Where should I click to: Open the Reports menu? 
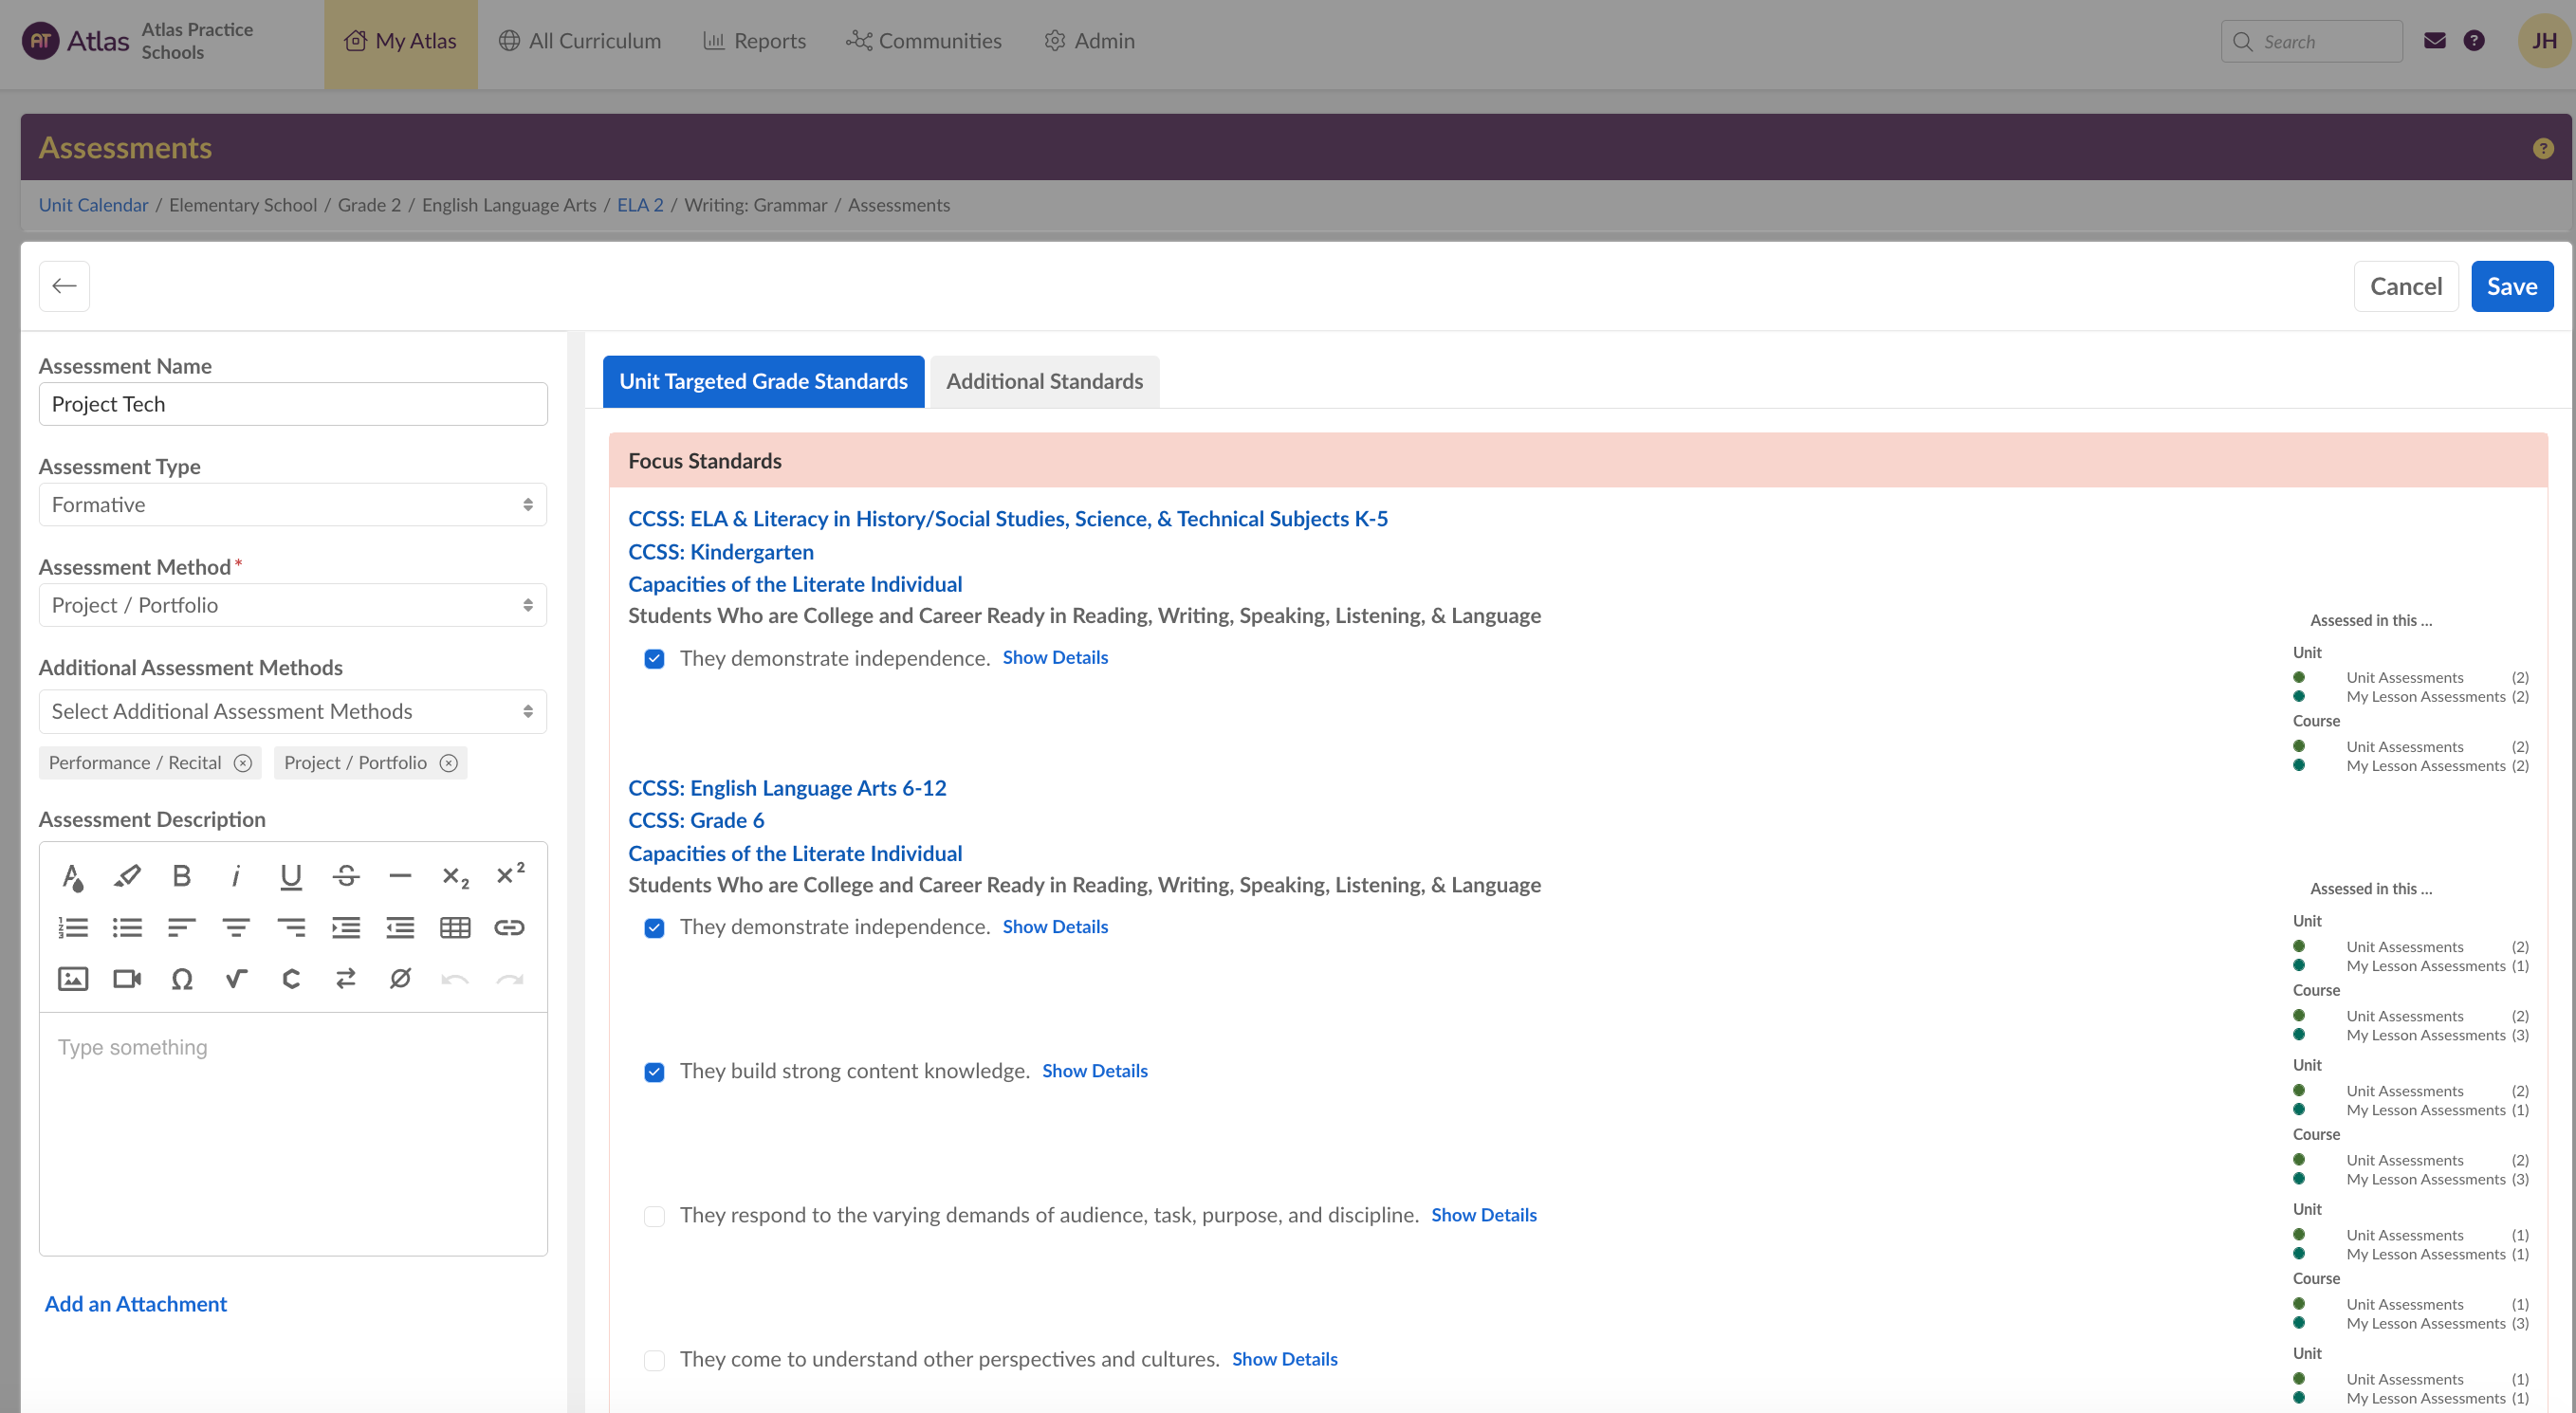[x=754, y=41]
